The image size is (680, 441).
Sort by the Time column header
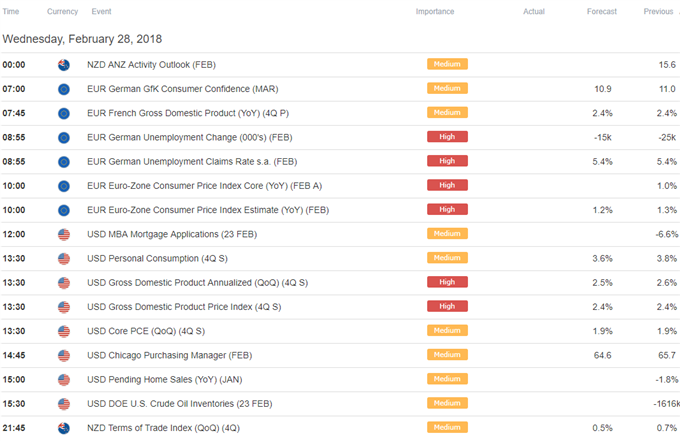(11, 12)
